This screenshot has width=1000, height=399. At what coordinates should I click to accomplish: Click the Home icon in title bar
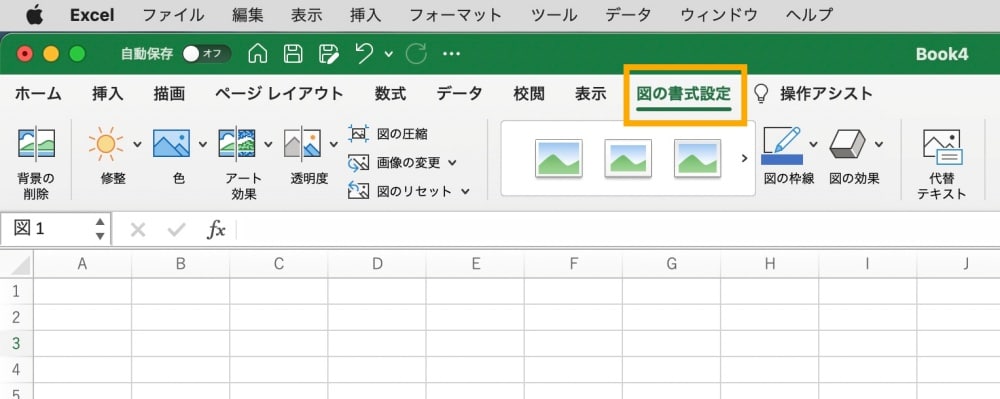pyautogui.click(x=258, y=54)
